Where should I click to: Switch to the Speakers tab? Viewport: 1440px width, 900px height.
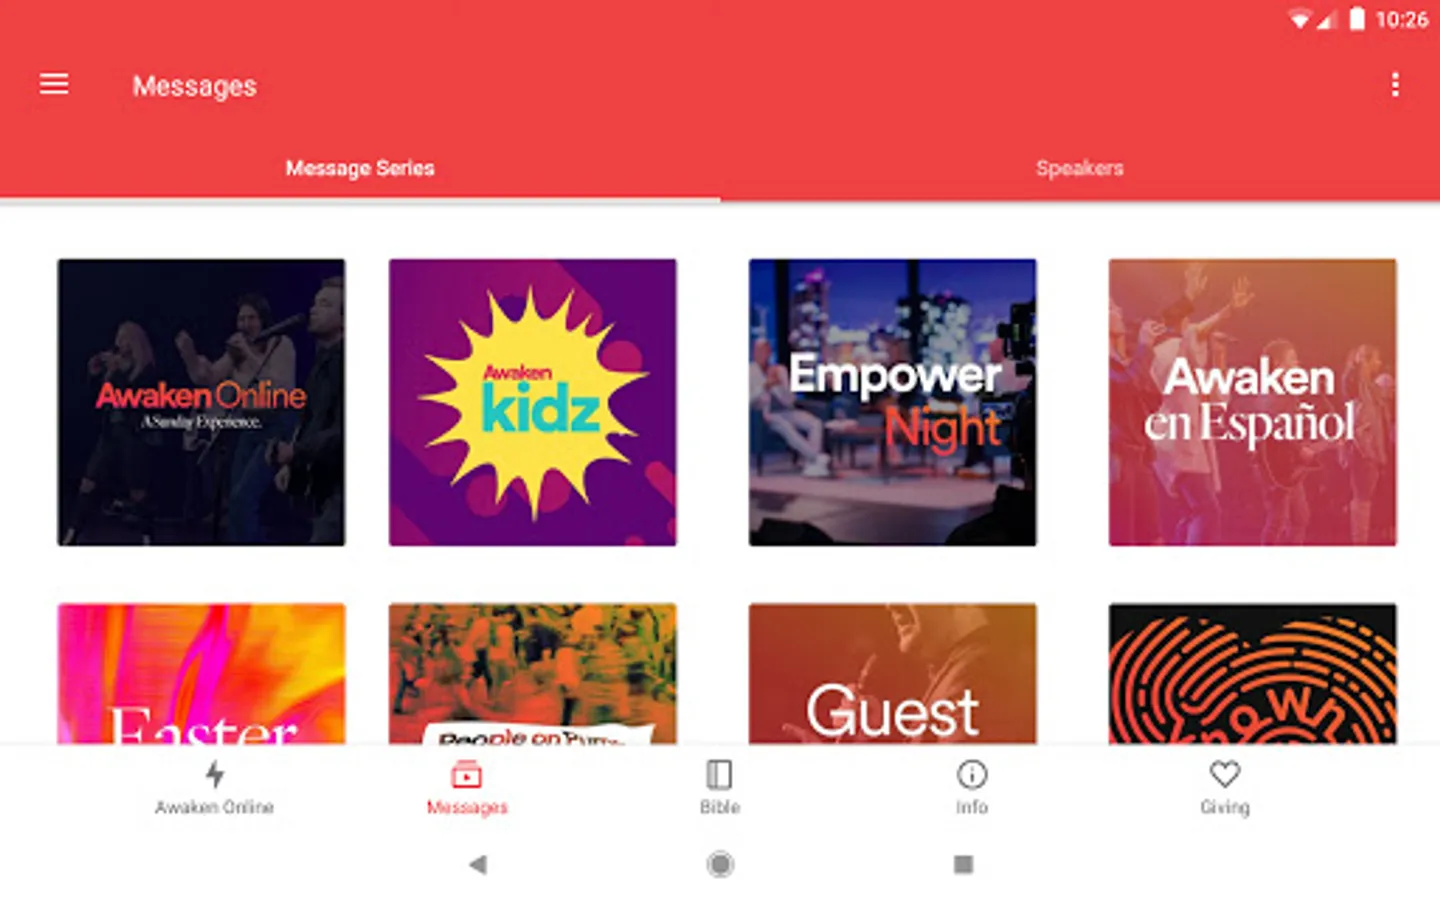[x=1080, y=168]
